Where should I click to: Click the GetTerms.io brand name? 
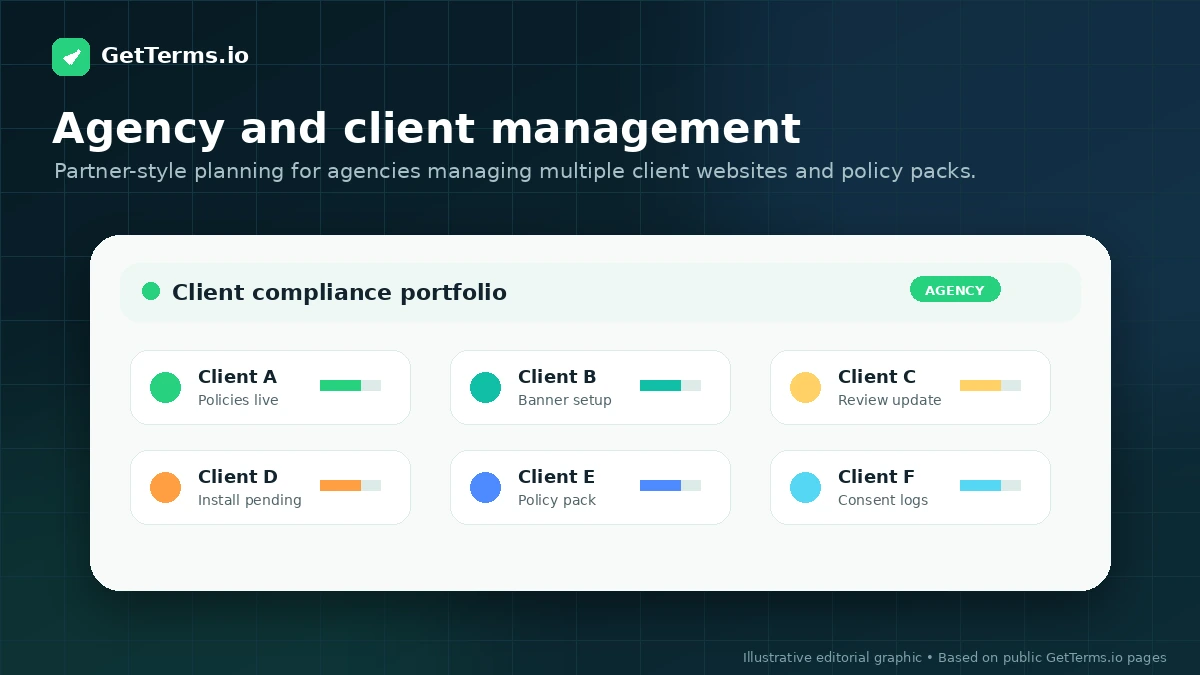pyautogui.click(x=175, y=56)
